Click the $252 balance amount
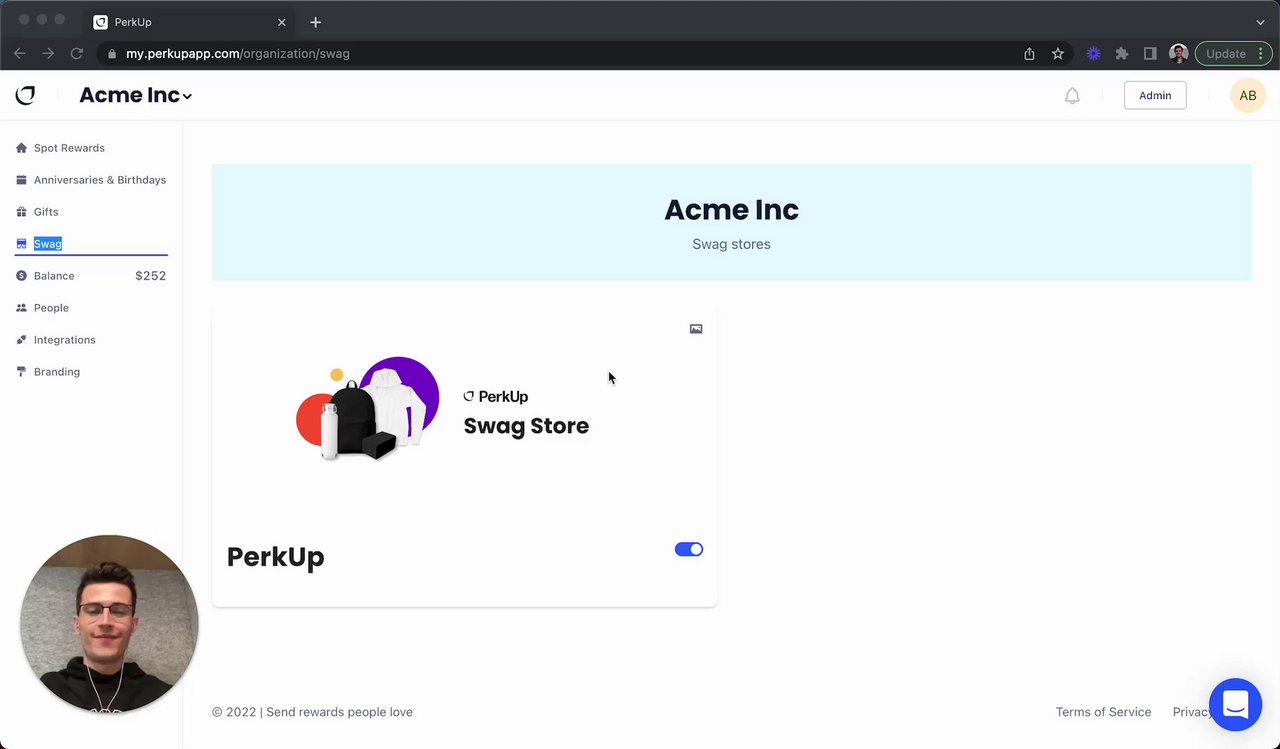Screen dimensions: 1280x749 pyautogui.click(x=150, y=276)
